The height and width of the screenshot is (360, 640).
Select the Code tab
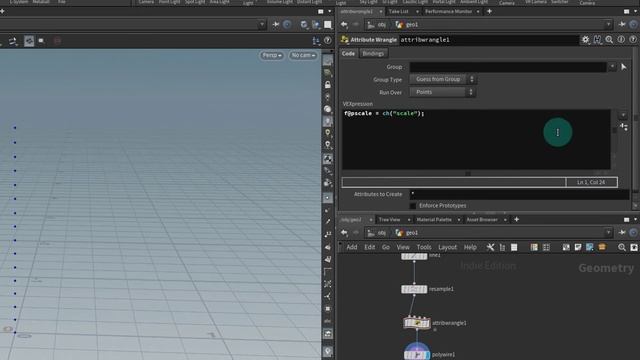point(348,53)
